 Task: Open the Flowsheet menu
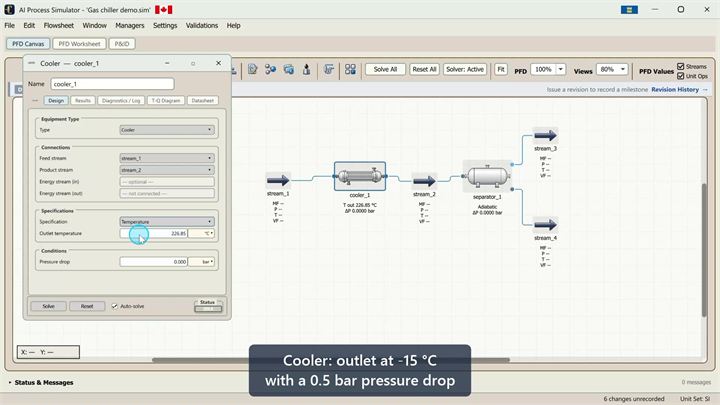[x=58, y=25]
